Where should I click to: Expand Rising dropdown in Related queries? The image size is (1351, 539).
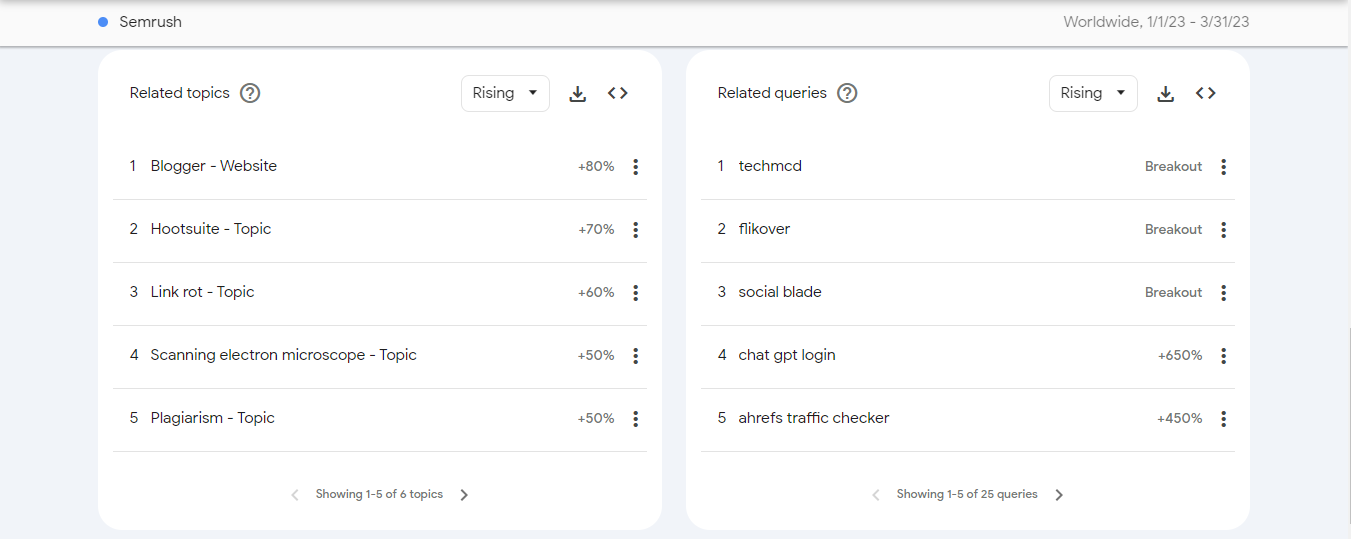point(1093,93)
